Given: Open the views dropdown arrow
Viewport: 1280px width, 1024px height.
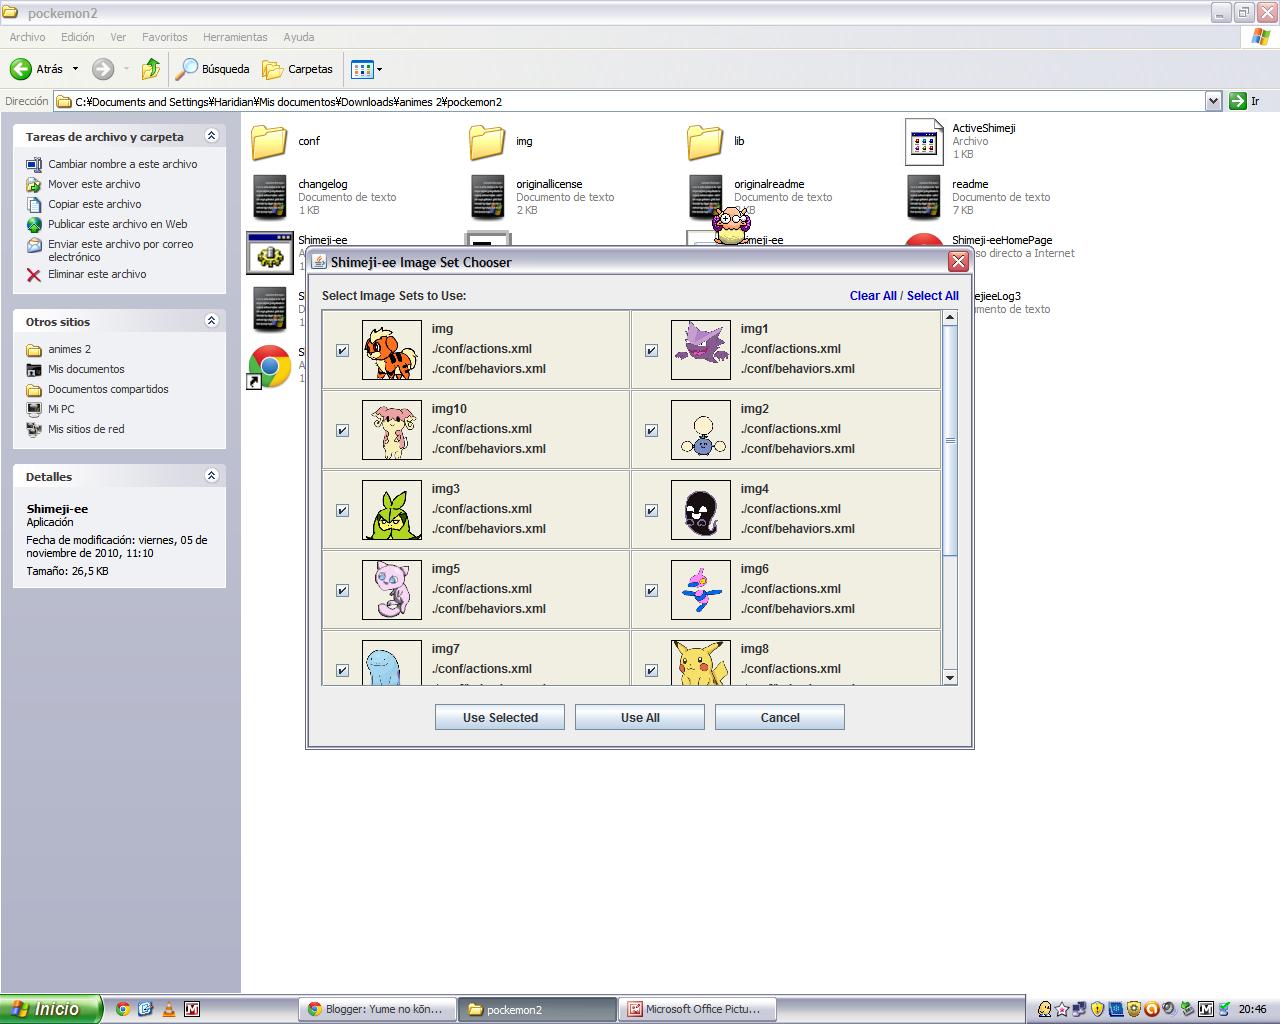Looking at the screenshot, I should pos(379,69).
